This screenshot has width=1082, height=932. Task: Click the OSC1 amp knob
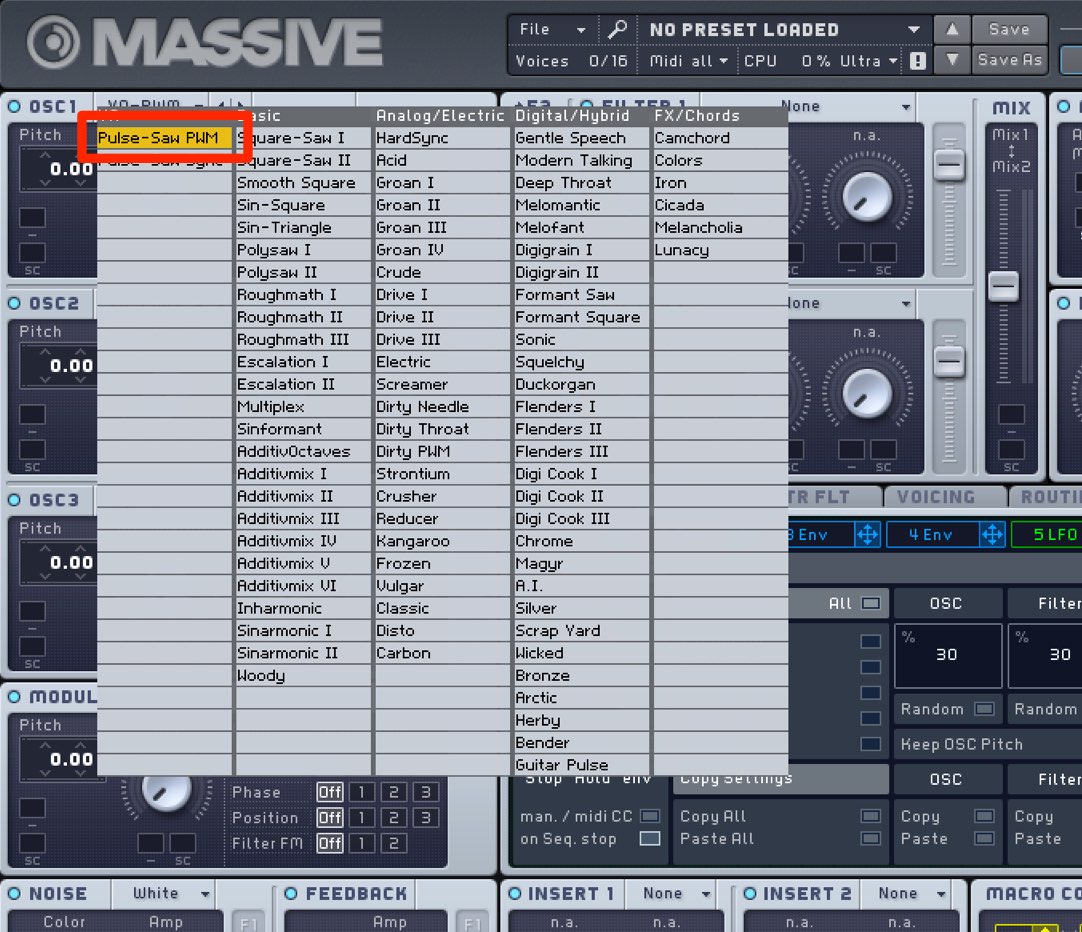tap(867, 198)
